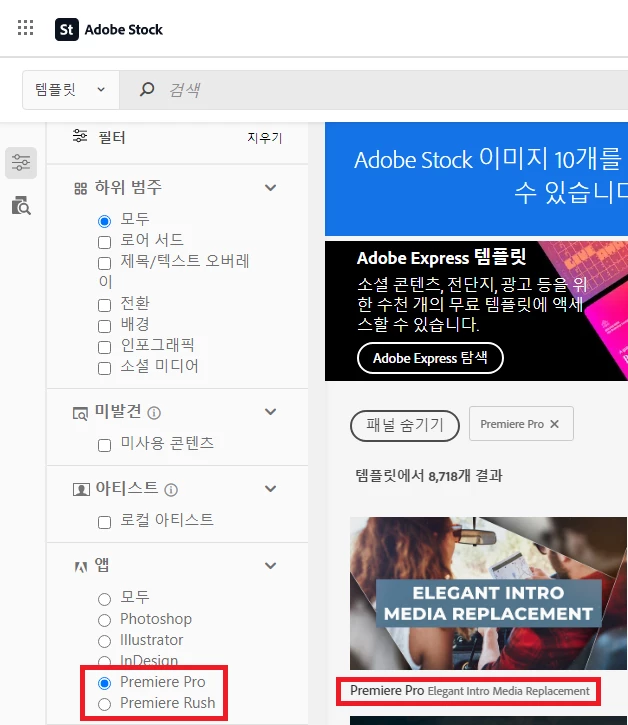Select the Illustrator app radio button

click(x=105, y=641)
